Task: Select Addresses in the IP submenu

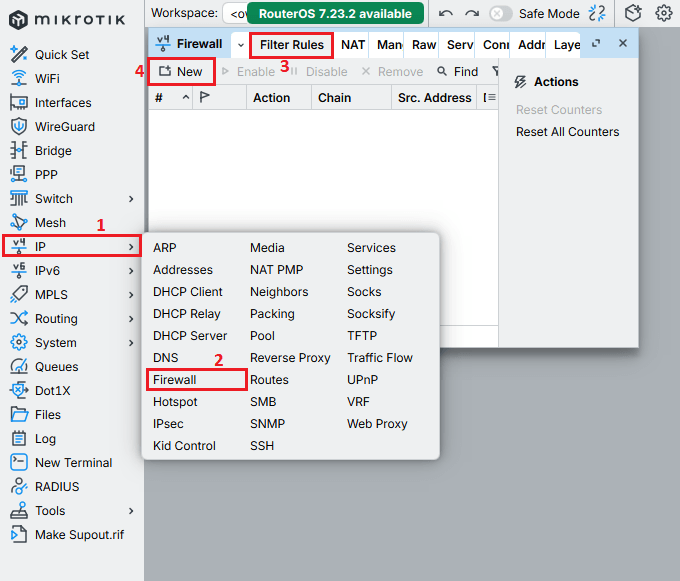Action: pos(183,270)
